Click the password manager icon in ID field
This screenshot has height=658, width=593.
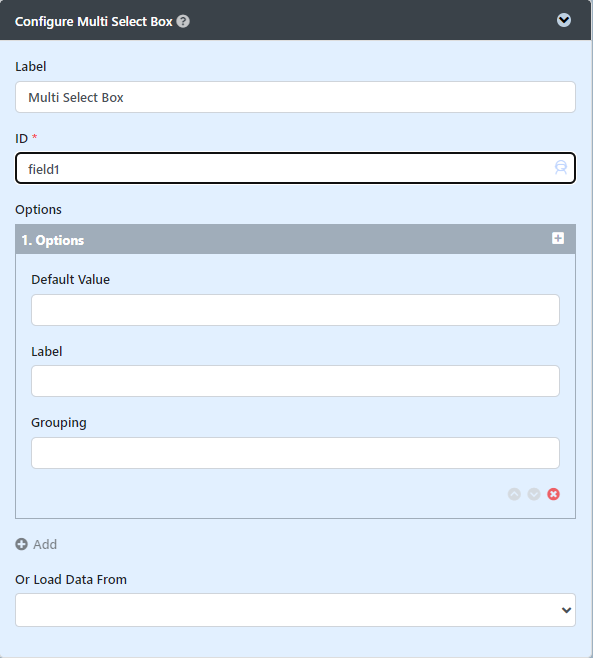[x=561, y=167]
